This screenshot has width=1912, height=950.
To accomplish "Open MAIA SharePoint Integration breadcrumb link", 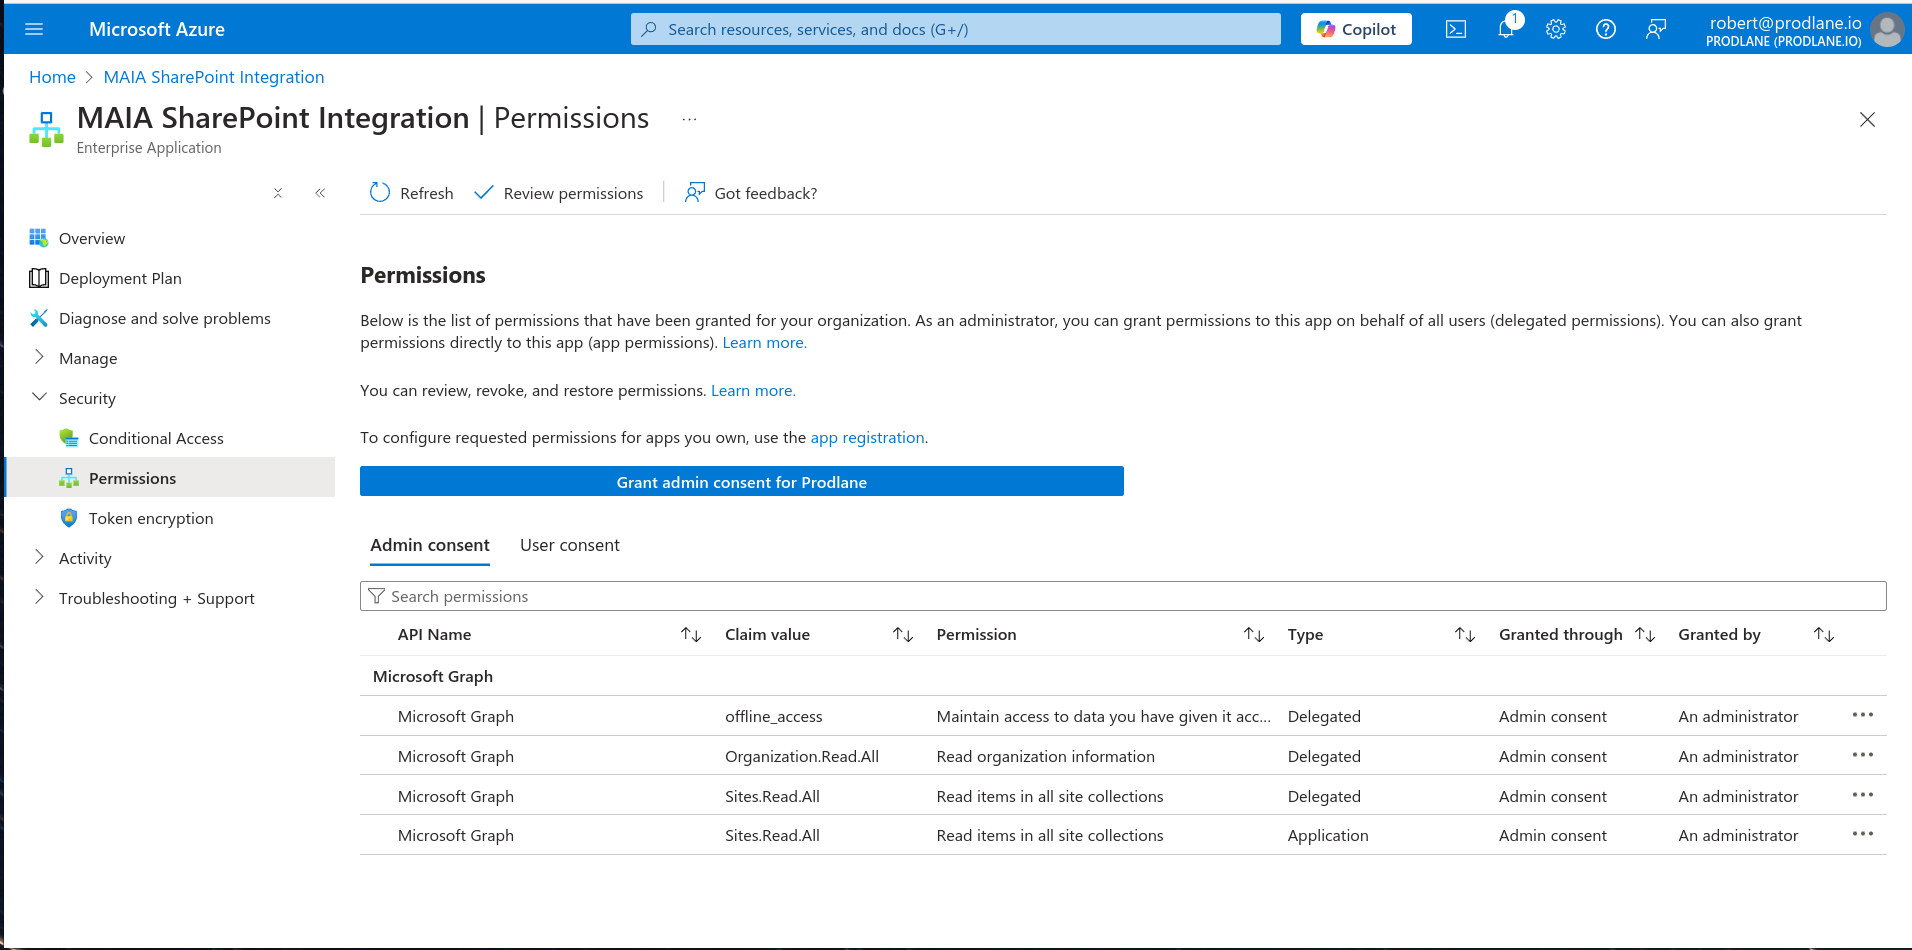I will pyautogui.click(x=214, y=77).
